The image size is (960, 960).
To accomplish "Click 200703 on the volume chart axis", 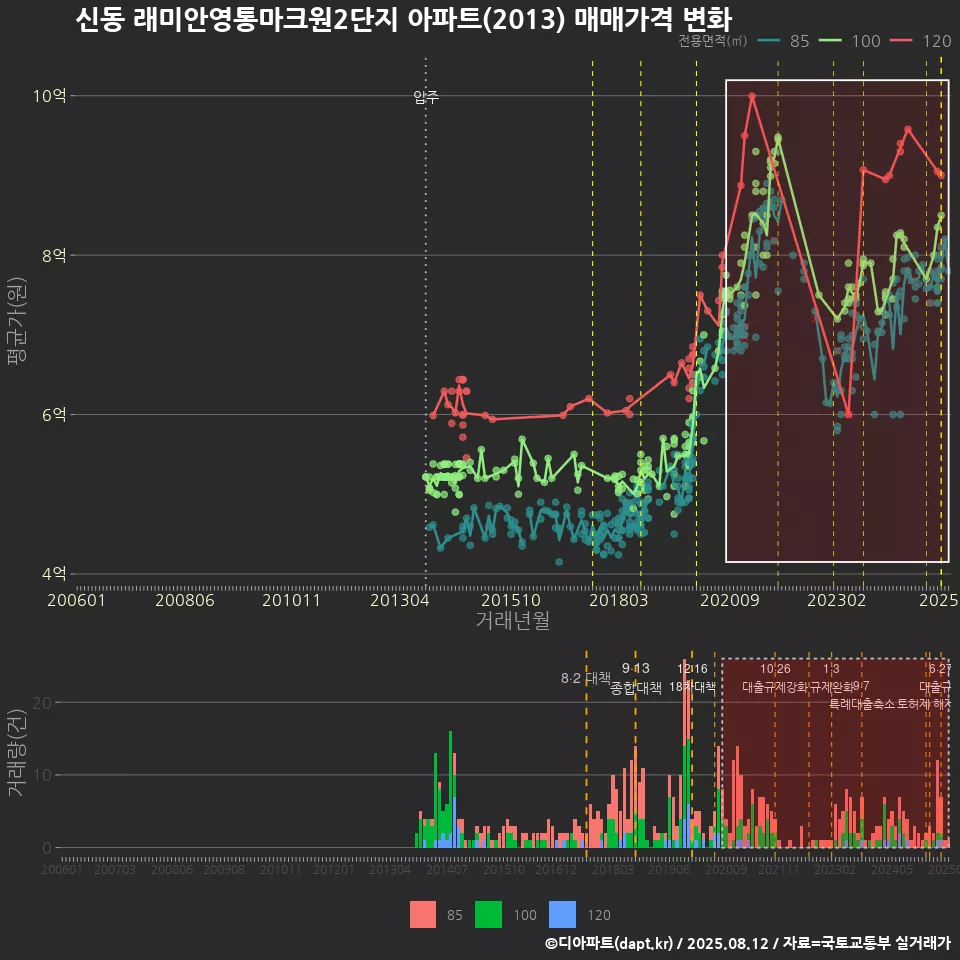I will [115, 869].
